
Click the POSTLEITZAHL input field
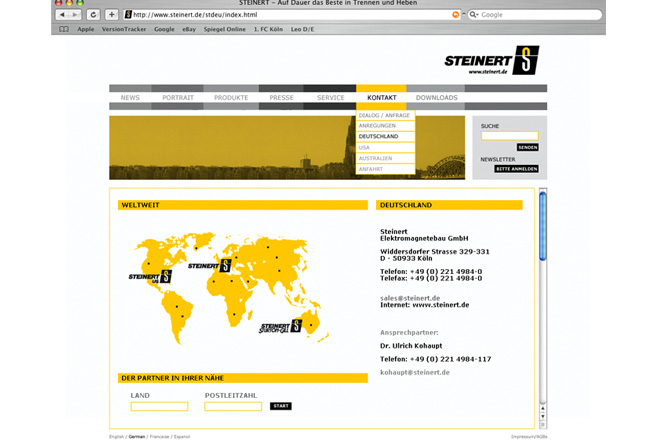233,406
